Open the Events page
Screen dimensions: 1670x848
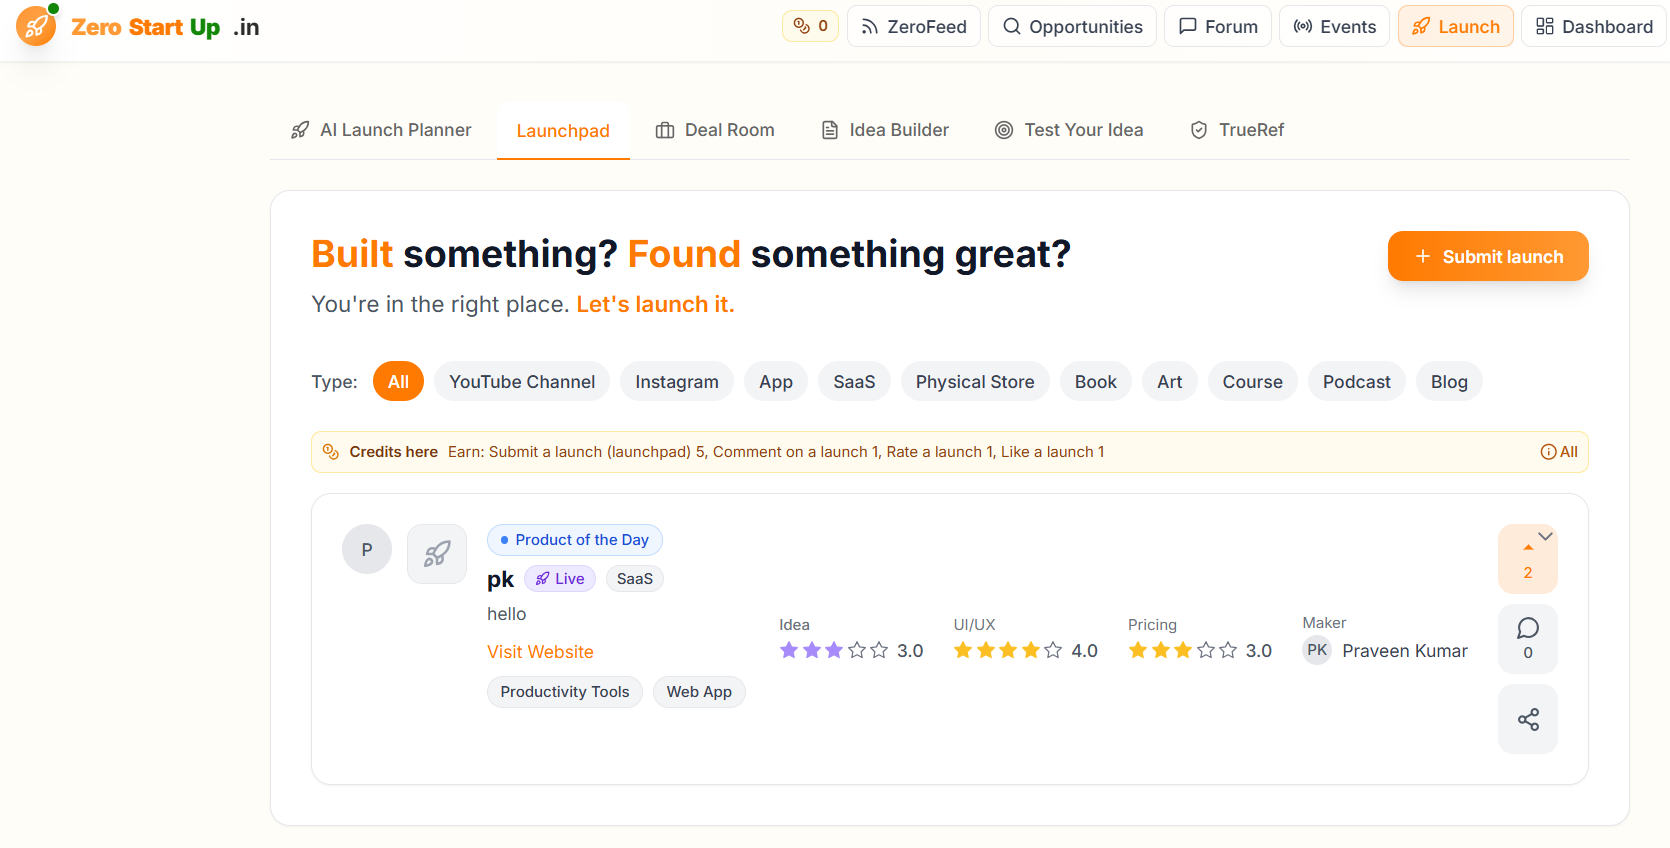click(1334, 26)
